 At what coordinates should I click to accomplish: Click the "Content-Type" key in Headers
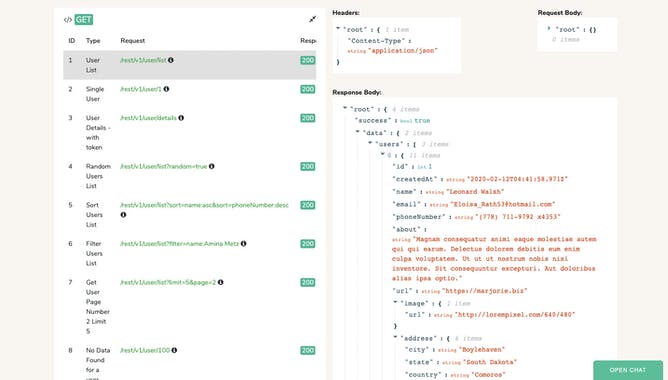[x=376, y=41]
